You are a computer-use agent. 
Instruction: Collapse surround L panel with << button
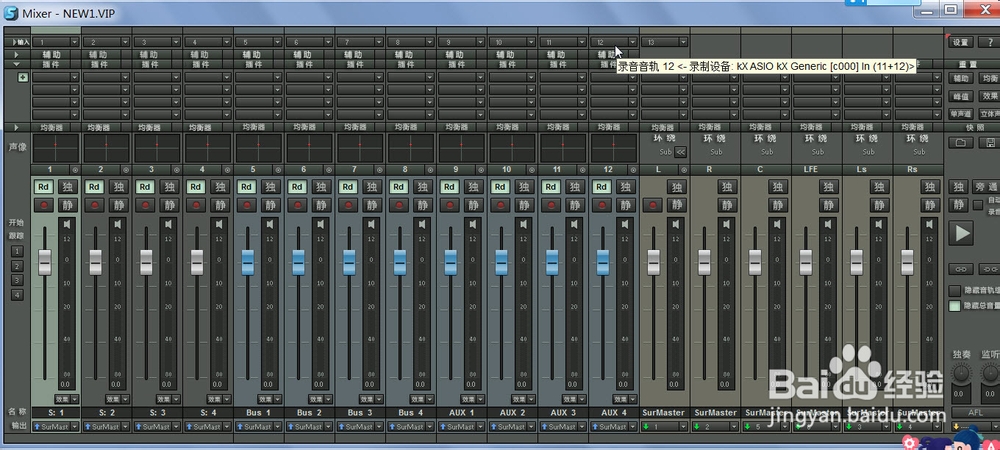click(680, 152)
